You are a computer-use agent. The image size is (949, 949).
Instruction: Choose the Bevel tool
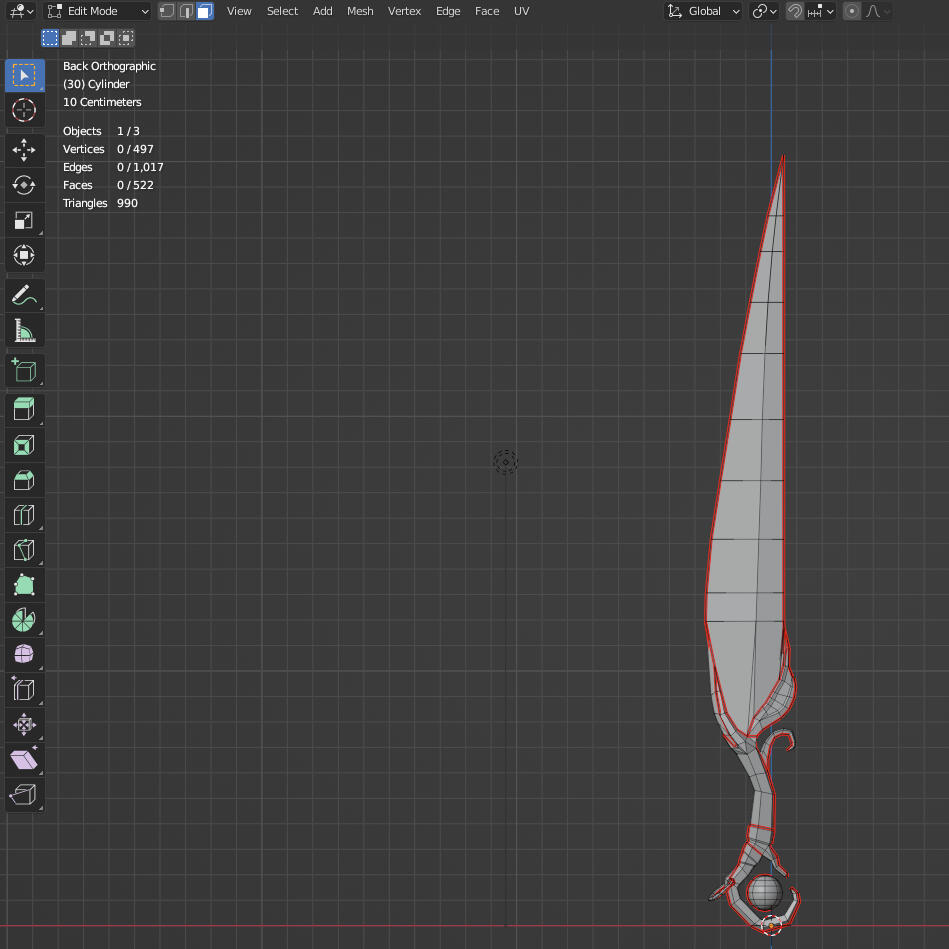click(x=24, y=480)
